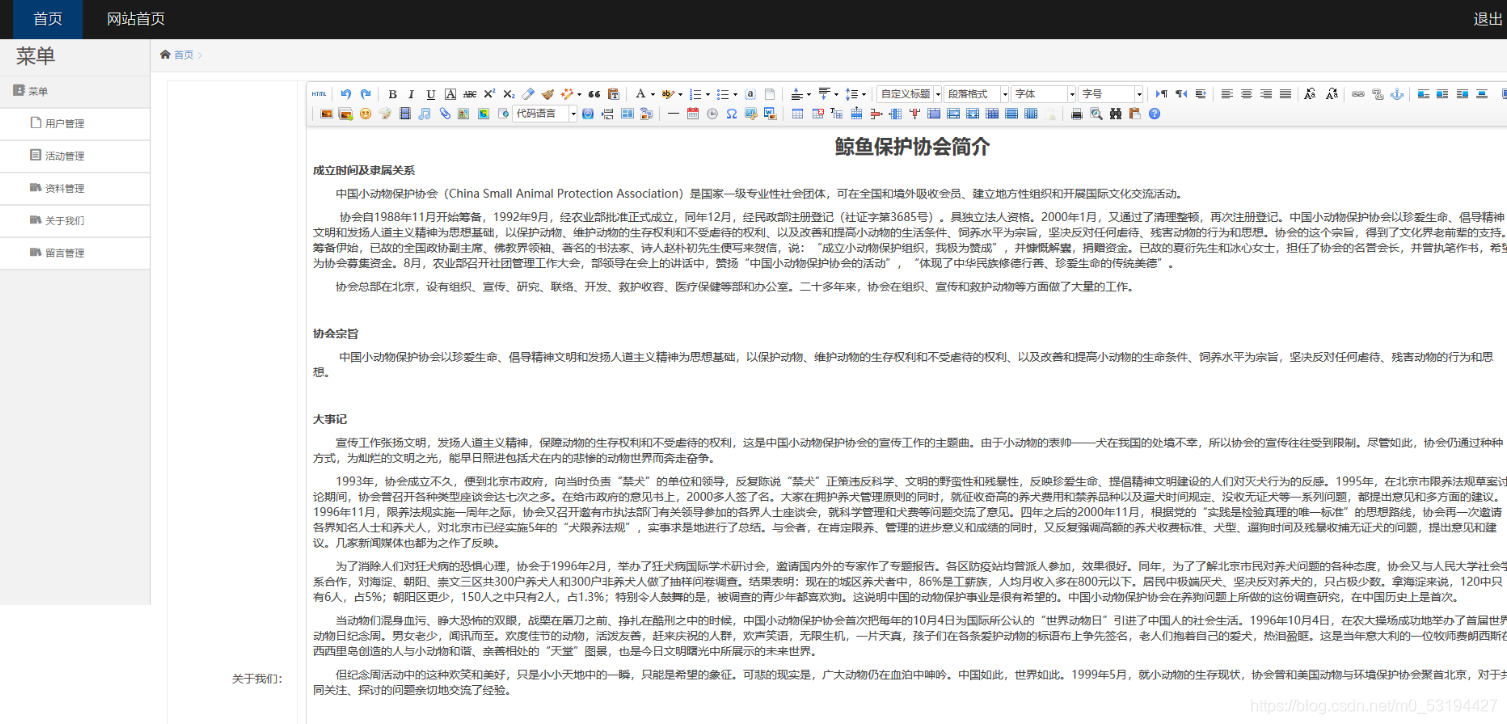Upload a single image icon
The width and height of the screenshot is (1507, 724).
[x=326, y=113]
